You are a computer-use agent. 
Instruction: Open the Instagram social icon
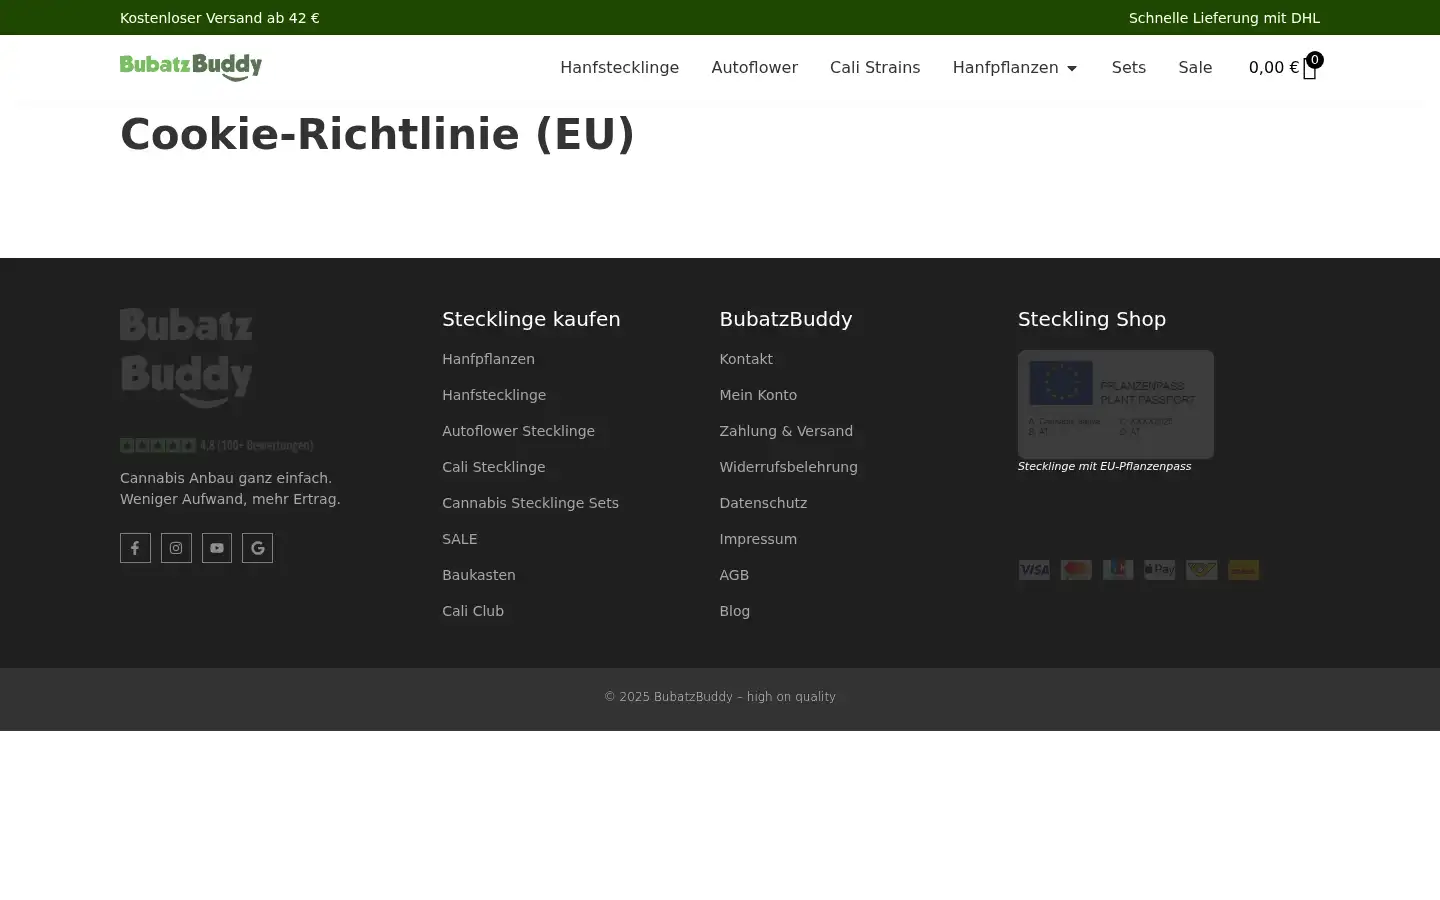[x=176, y=548]
